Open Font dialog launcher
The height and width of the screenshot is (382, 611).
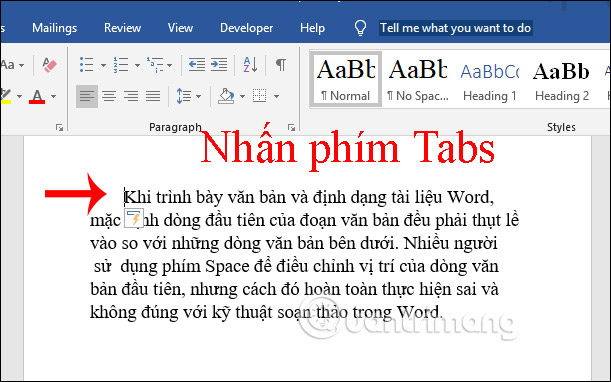(x=59, y=127)
